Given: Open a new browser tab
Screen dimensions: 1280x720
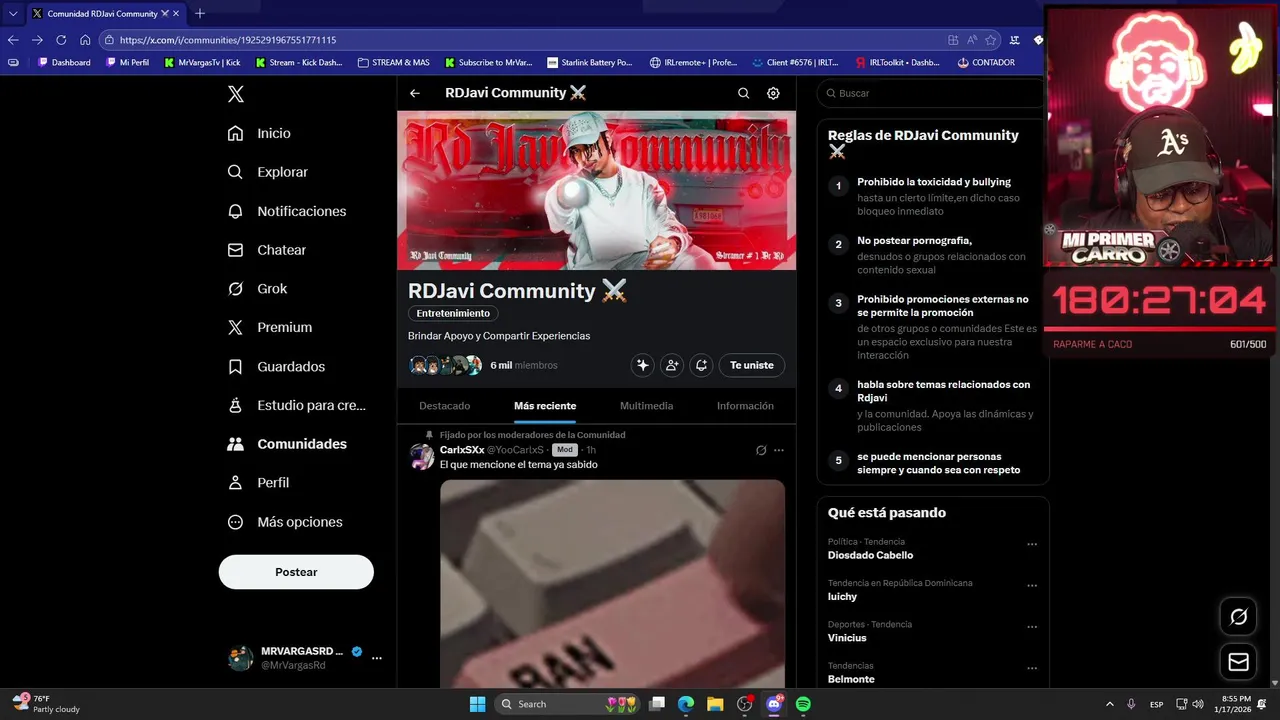Looking at the screenshot, I should coord(200,13).
